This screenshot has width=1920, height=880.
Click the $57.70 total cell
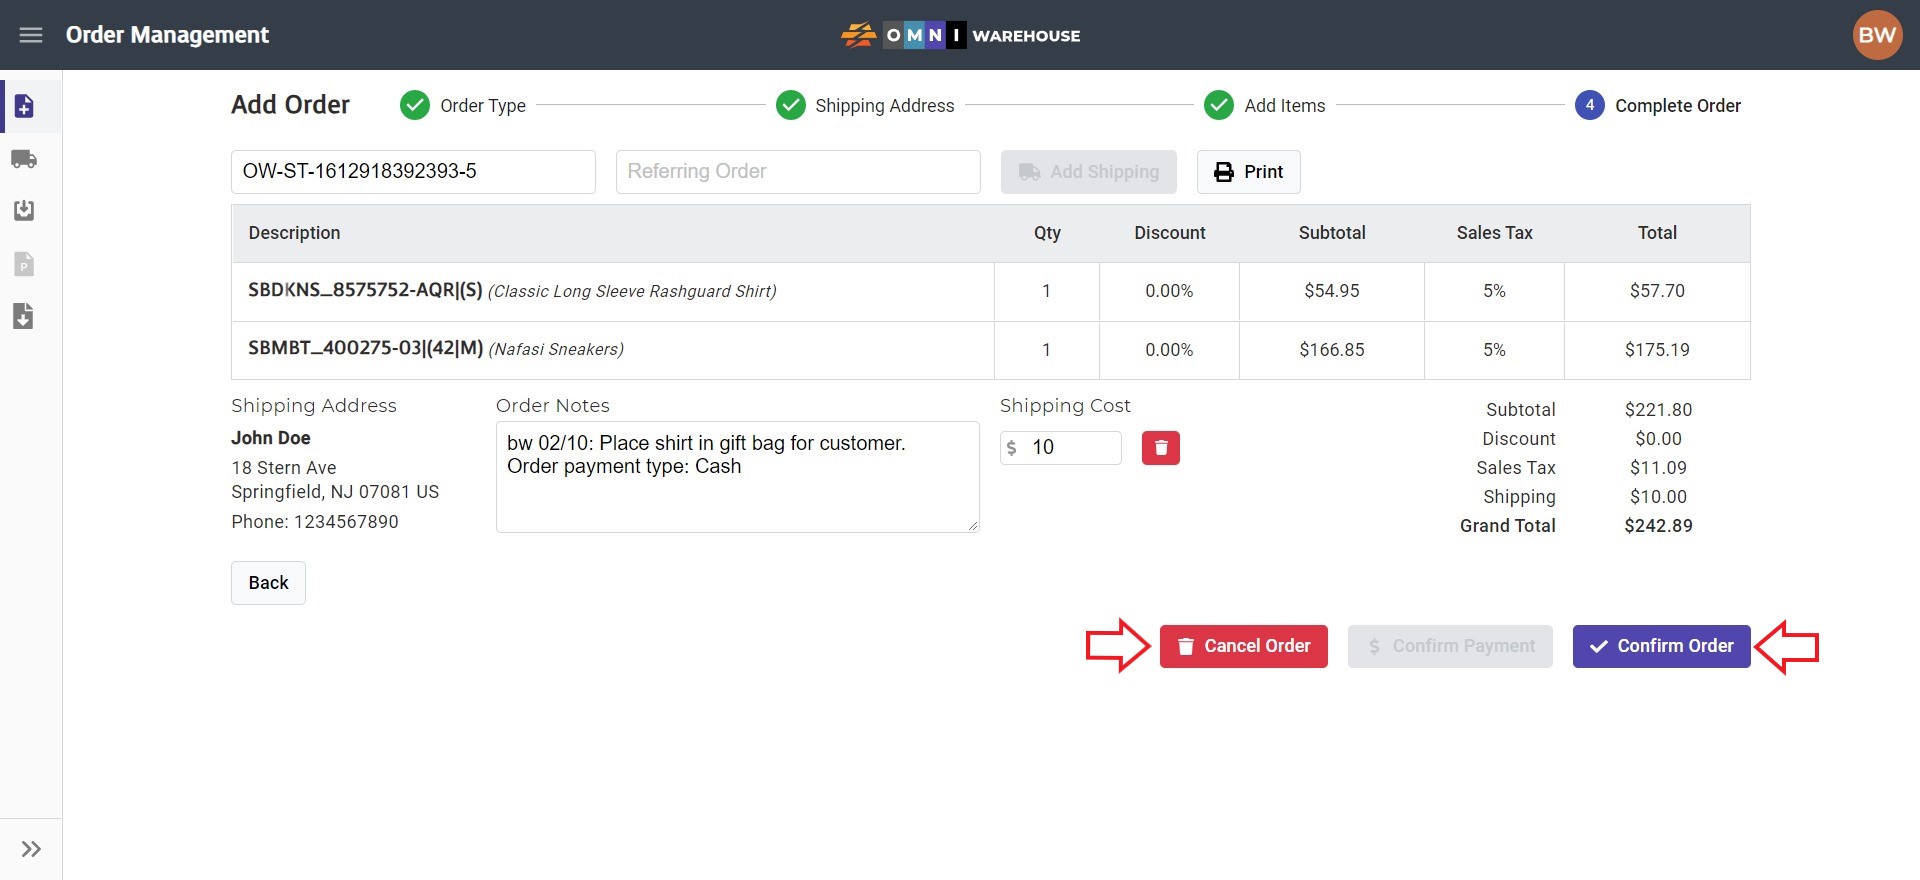1657,291
